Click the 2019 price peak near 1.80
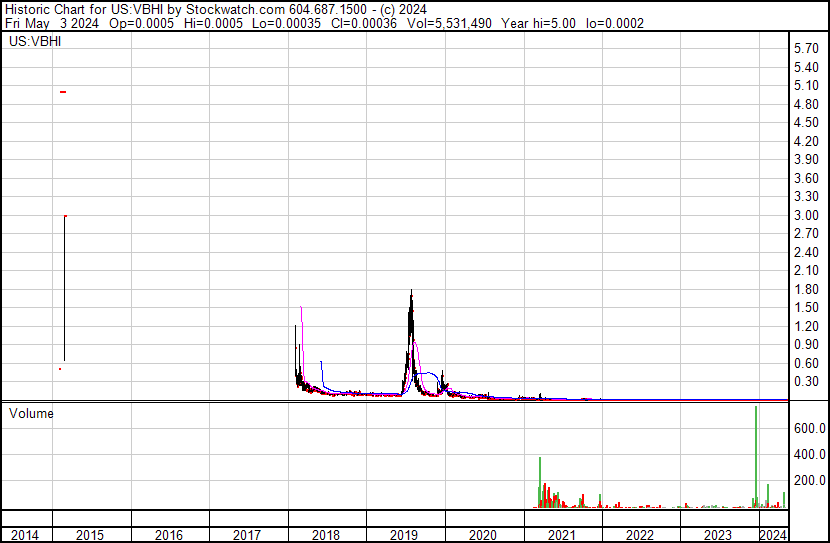Viewport: 830px width, 543px height. [411, 292]
